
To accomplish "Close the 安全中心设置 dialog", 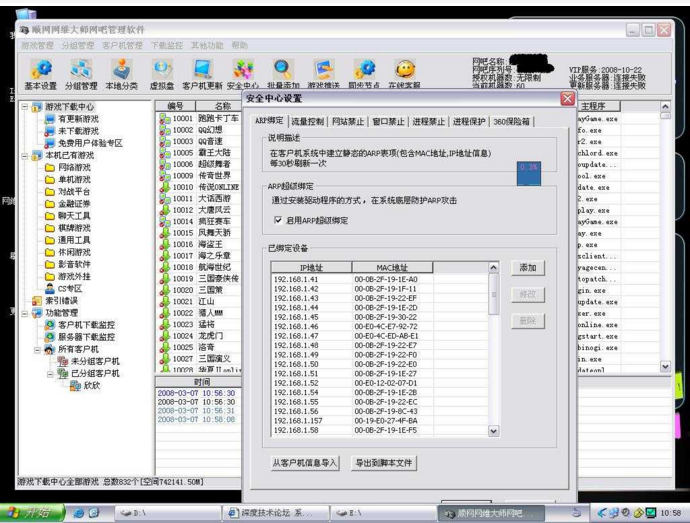I will [568, 99].
